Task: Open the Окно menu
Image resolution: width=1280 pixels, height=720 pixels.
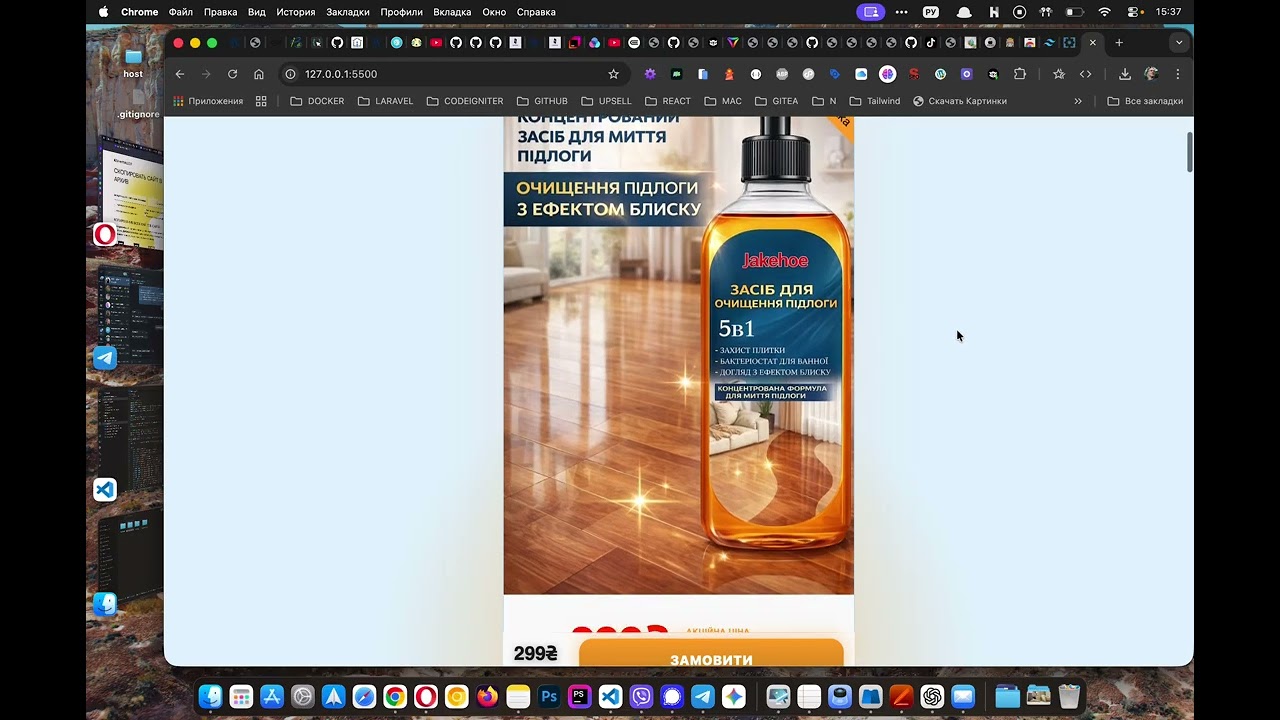Action: point(494,12)
